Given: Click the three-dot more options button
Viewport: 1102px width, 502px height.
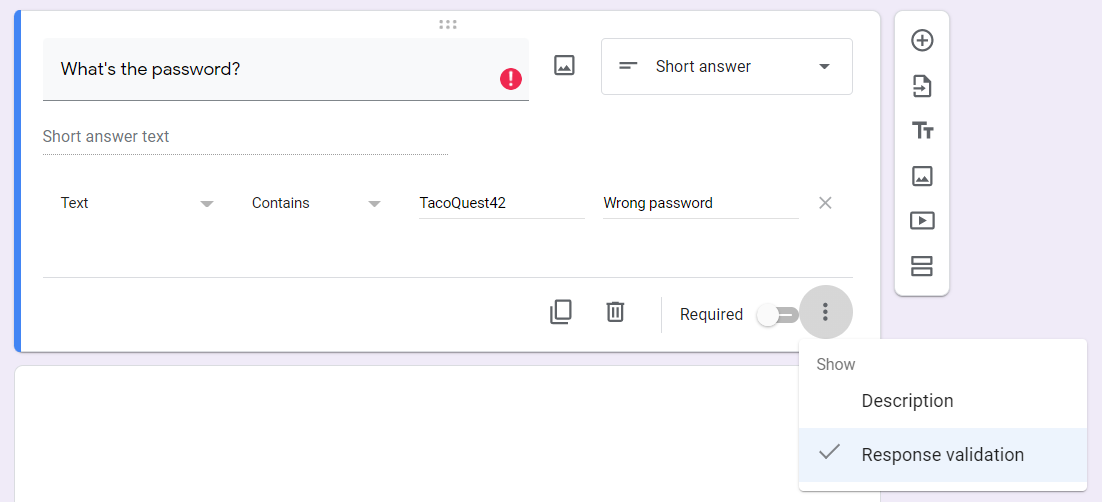Looking at the screenshot, I should [826, 311].
